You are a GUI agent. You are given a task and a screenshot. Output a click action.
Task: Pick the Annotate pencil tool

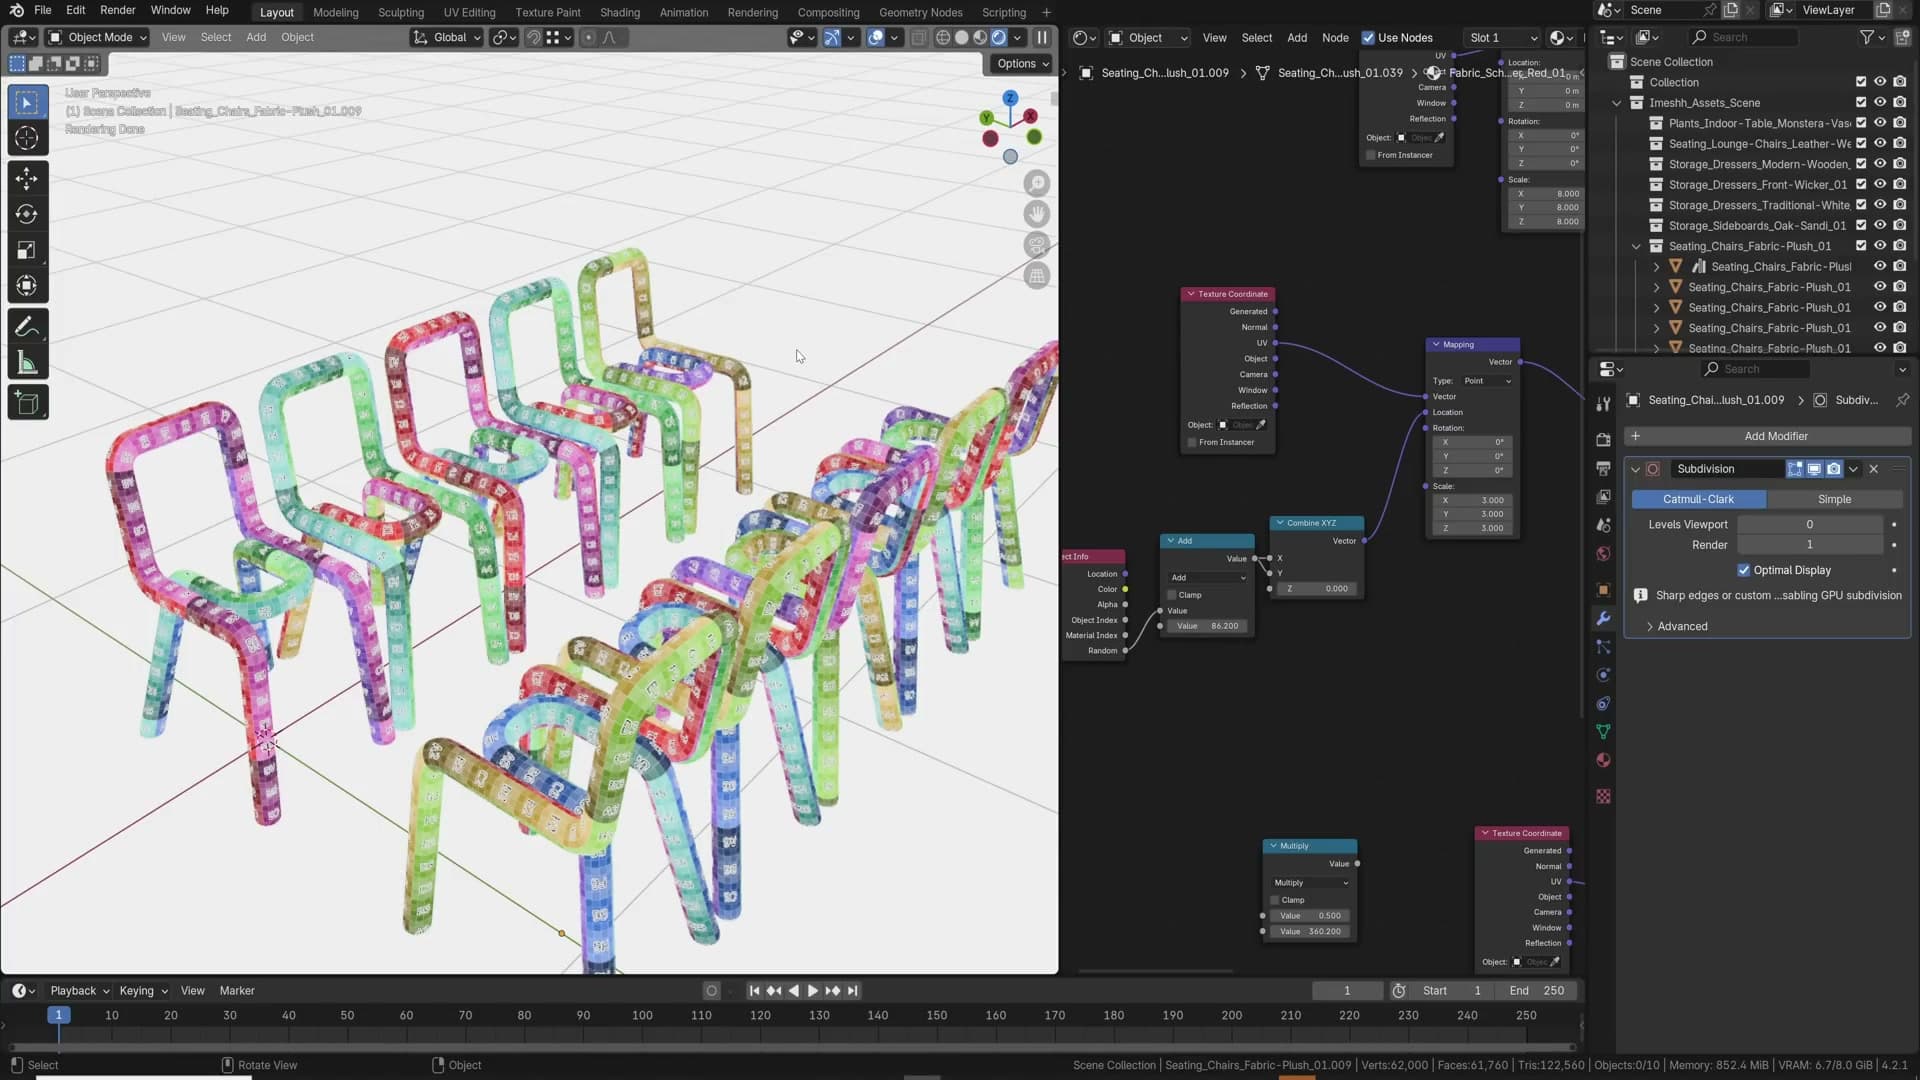(27, 327)
